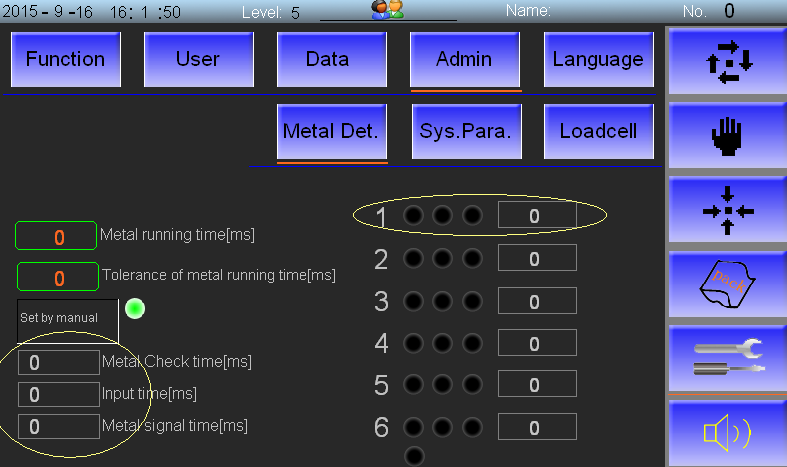This screenshot has height=467, width=787.
Task: Toggle the third indicator dot in row 5
Action: 472,385
